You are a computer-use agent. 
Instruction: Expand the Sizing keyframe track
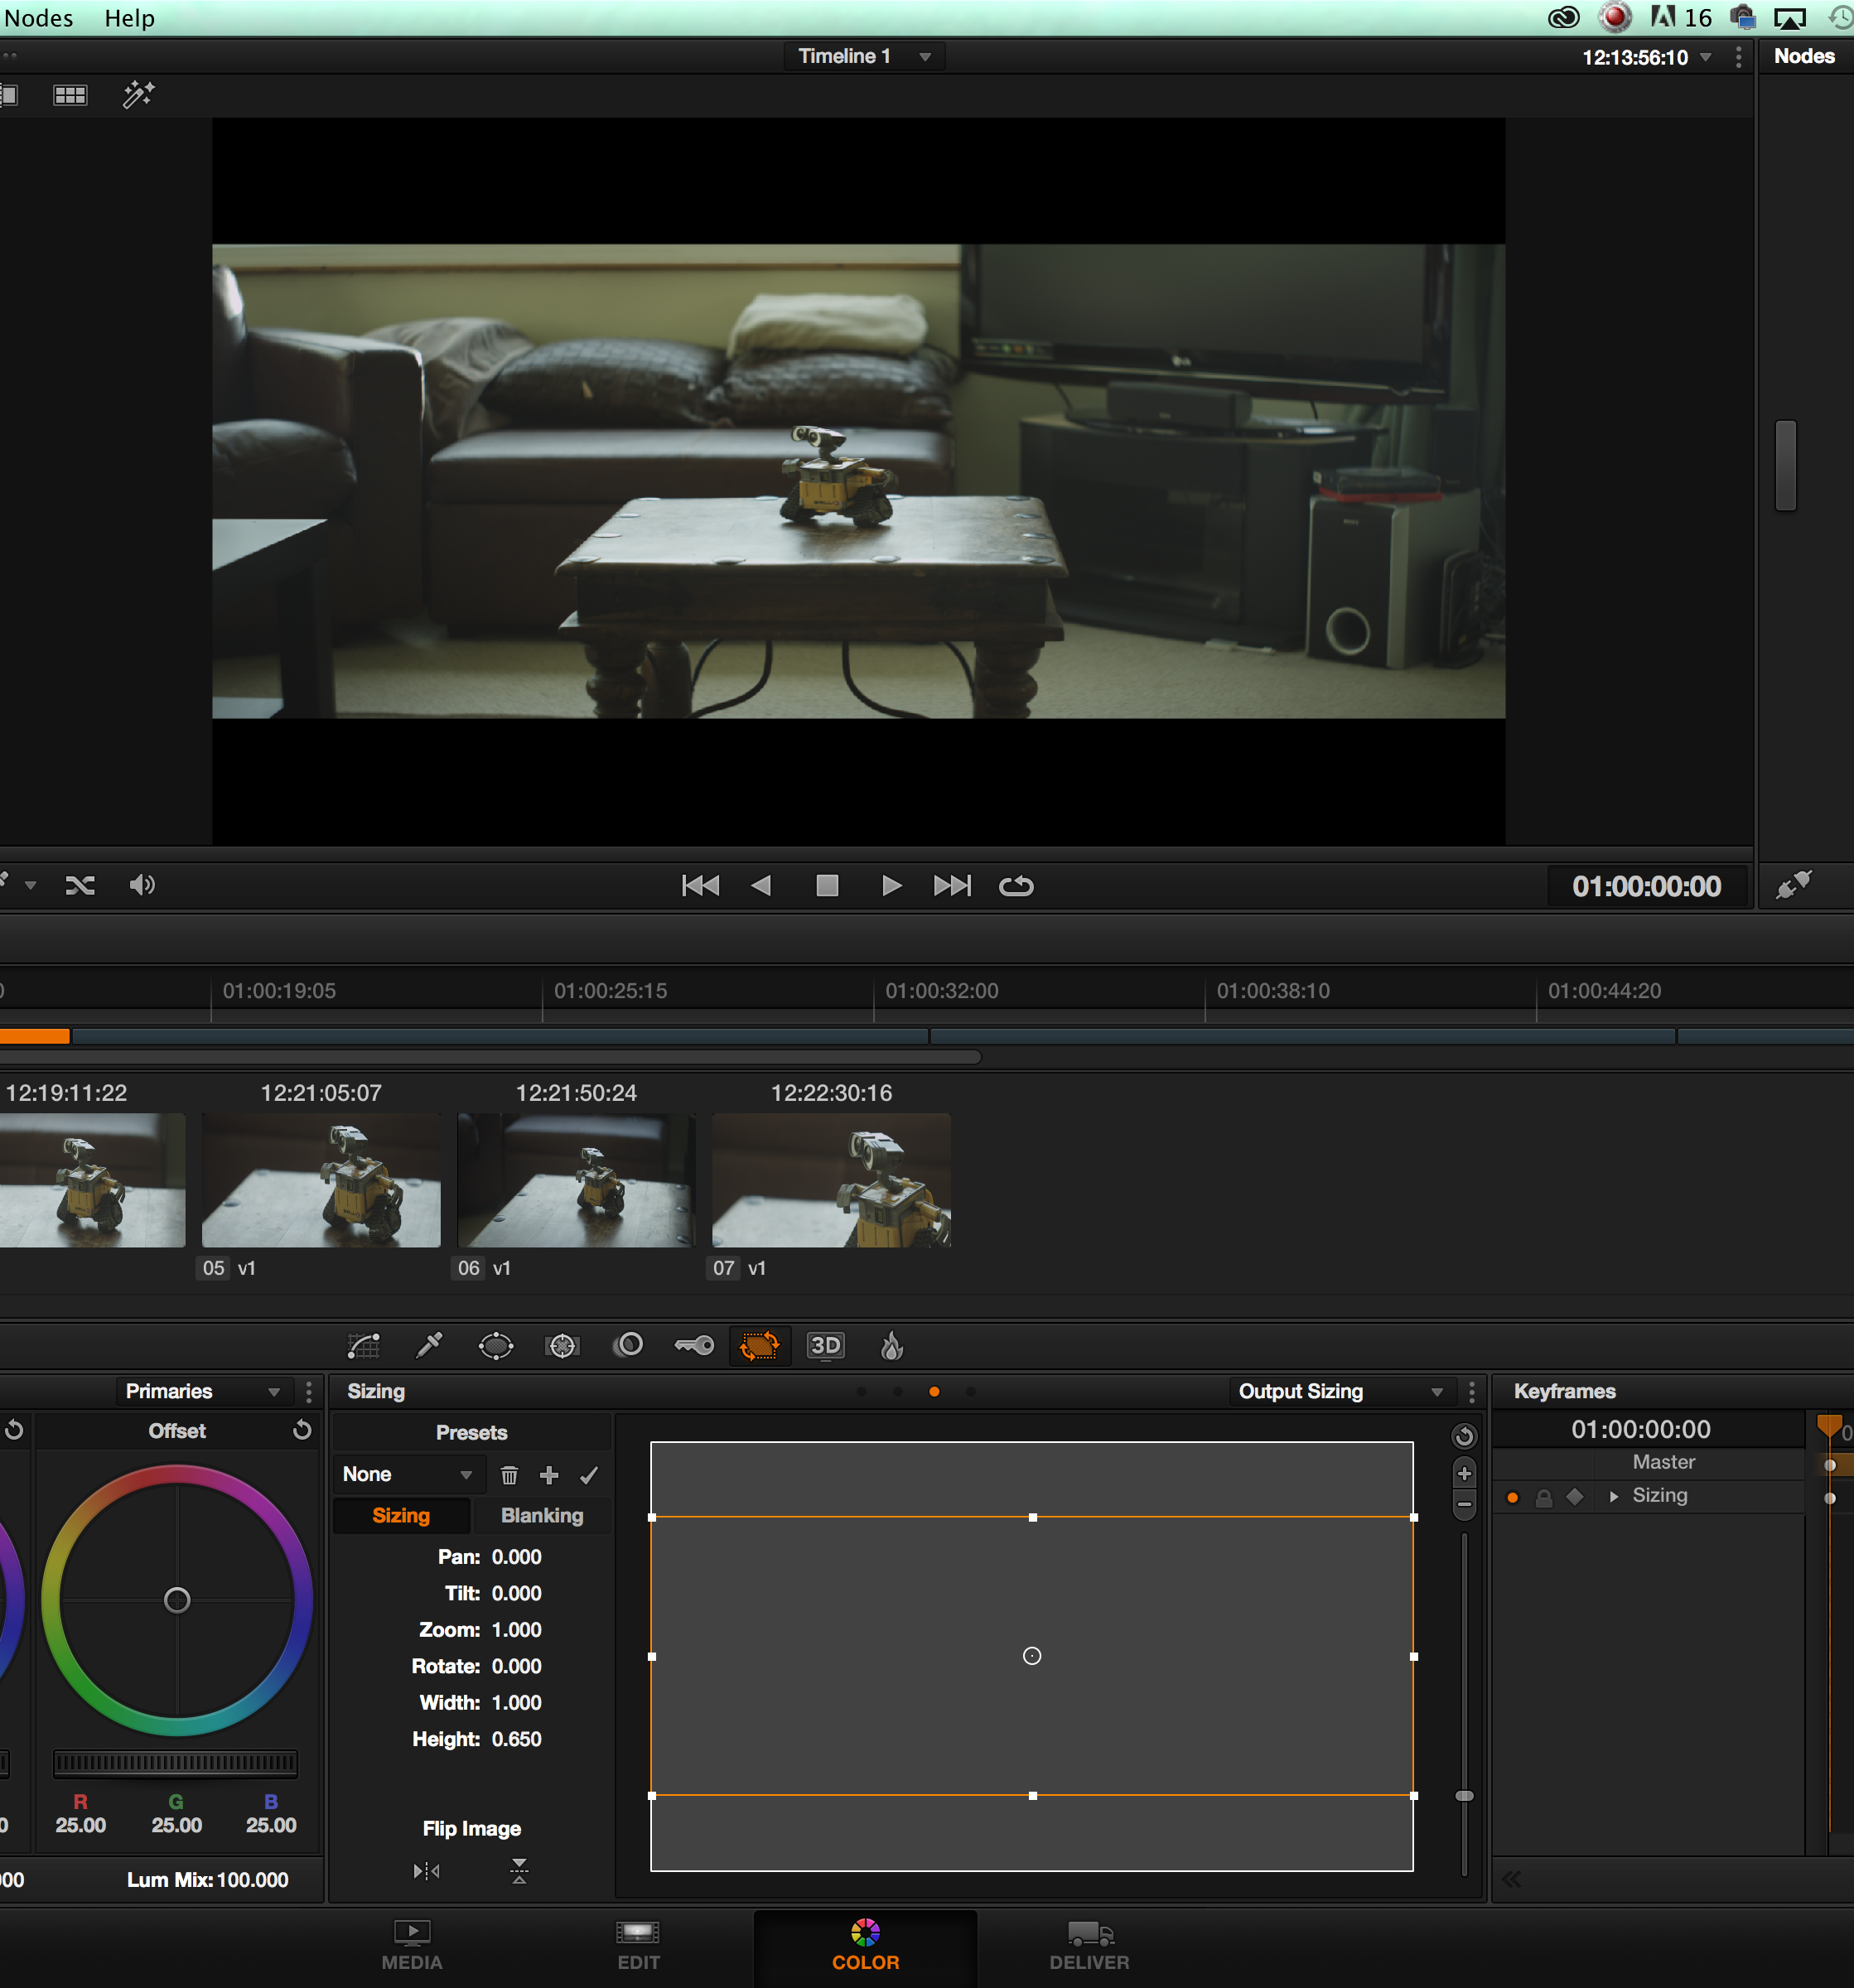pos(1613,1497)
